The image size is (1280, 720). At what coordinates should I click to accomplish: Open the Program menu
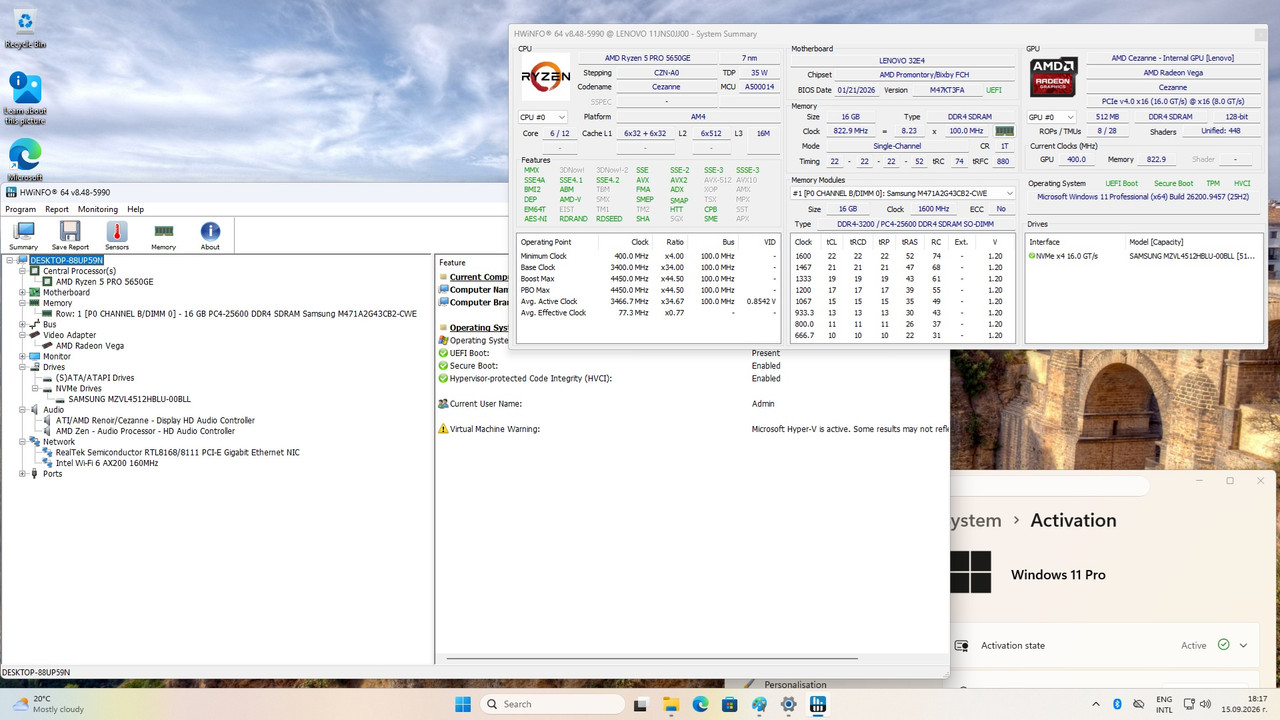[x=21, y=209]
